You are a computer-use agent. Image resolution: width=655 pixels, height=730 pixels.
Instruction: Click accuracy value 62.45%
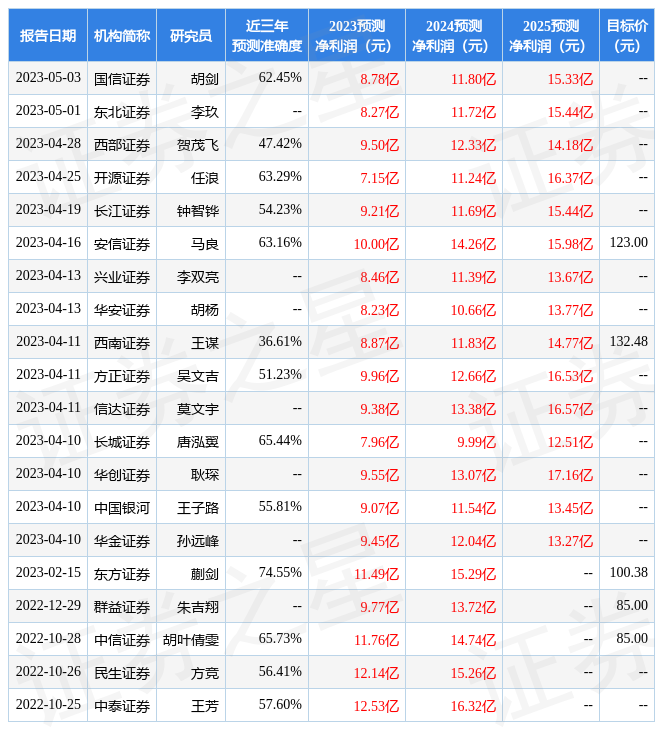[x=280, y=77]
